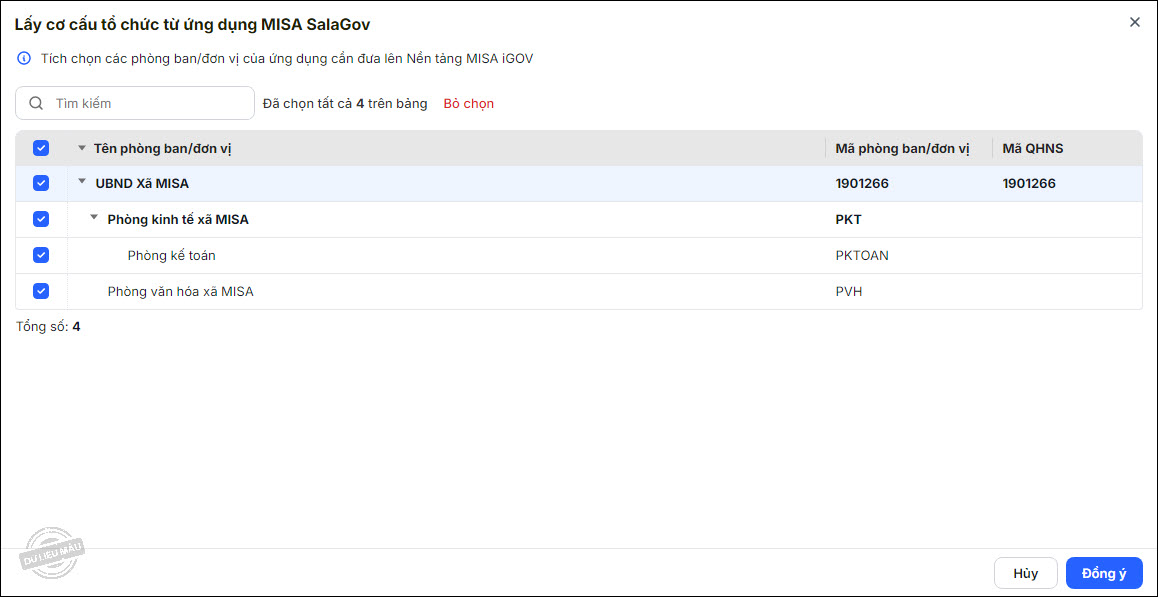Click the search magnifier icon
This screenshot has height=597, width=1158.
[36, 103]
